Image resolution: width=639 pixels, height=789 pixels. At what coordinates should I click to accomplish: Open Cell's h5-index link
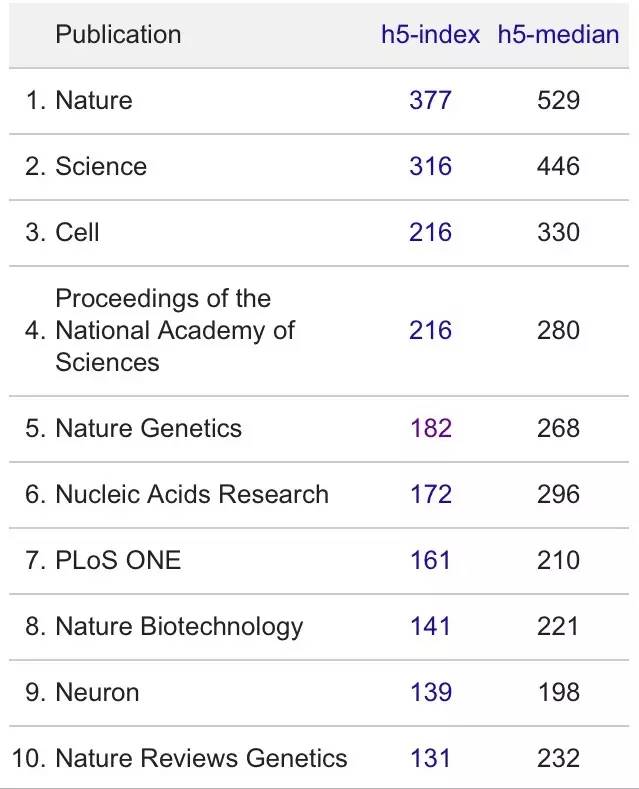[430, 232]
